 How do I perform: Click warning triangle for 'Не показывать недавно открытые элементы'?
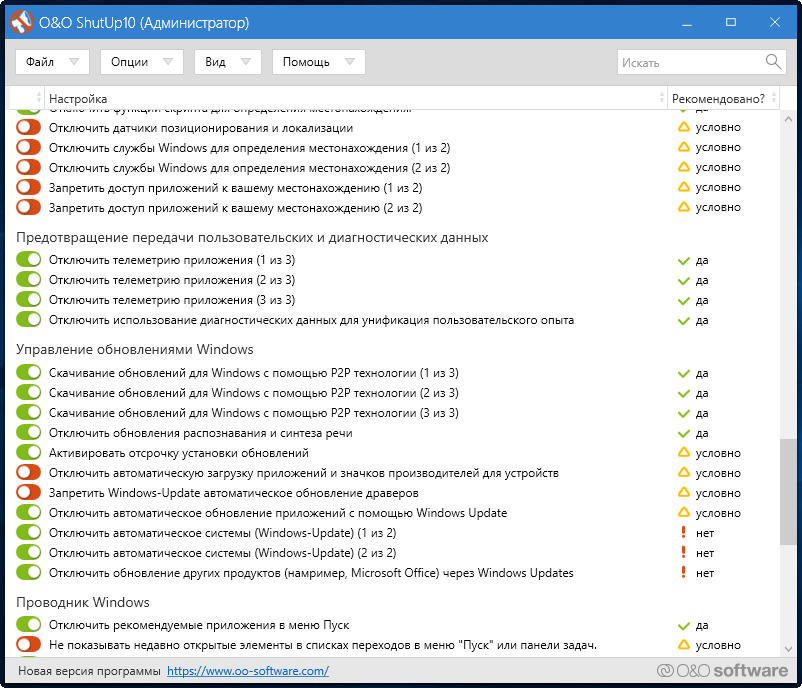click(x=683, y=645)
